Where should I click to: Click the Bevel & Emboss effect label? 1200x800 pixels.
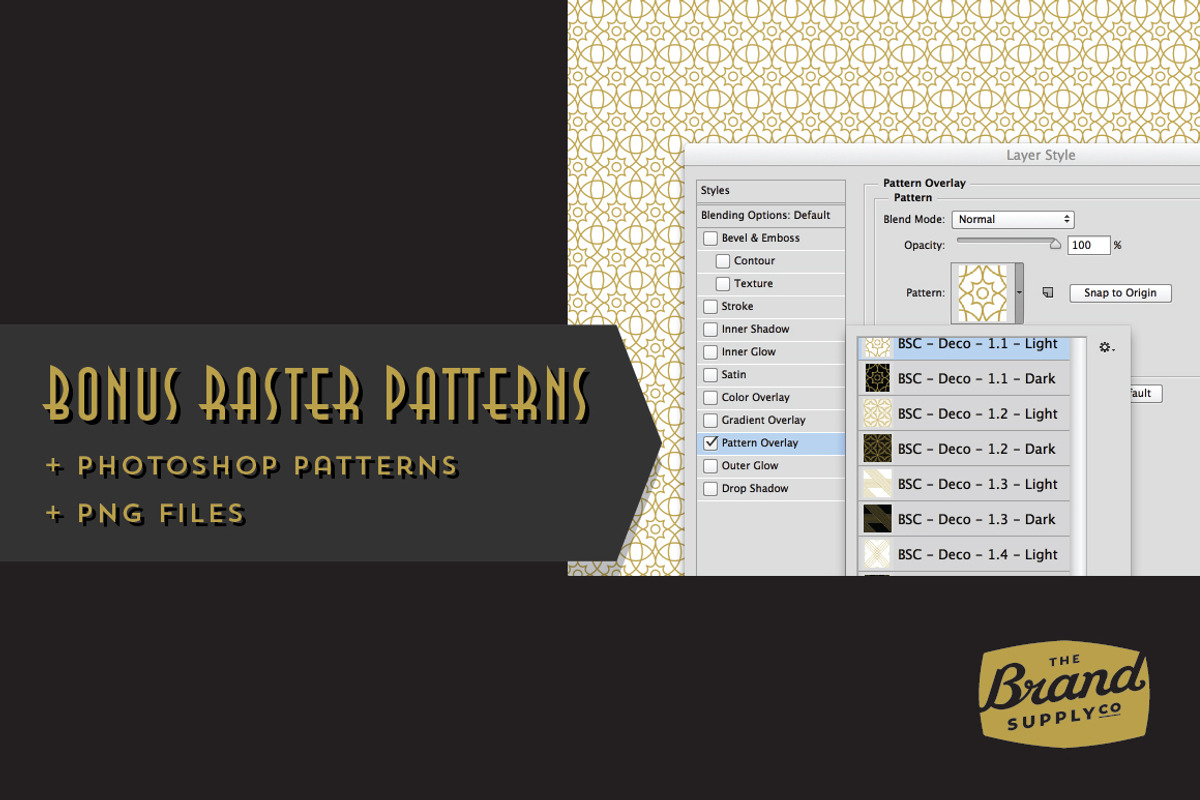761,239
